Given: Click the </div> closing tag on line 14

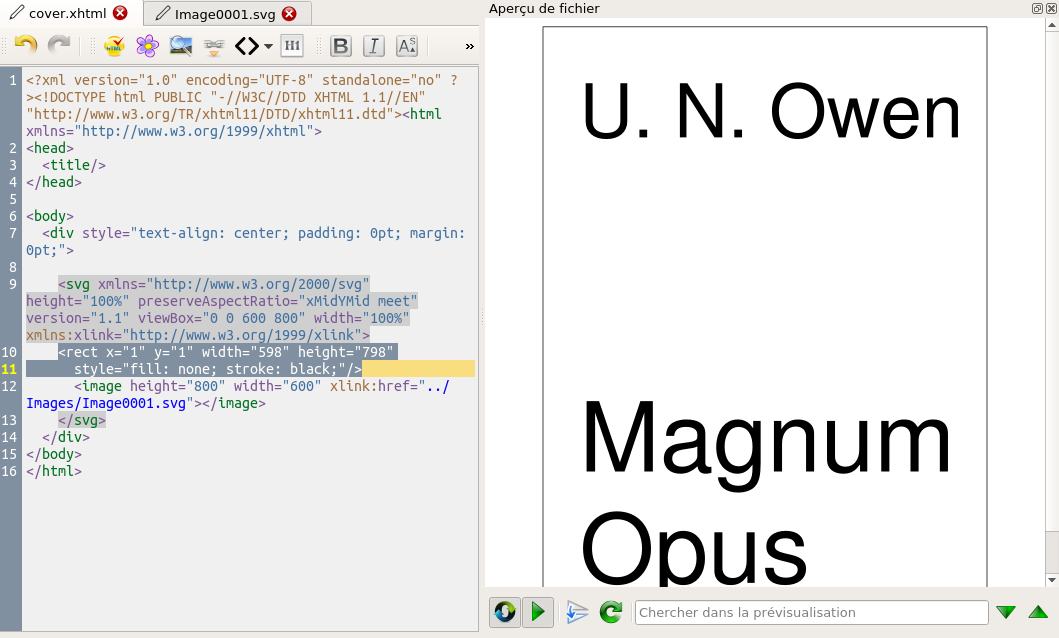Looking at the screenshot, I should click(66, 437).
